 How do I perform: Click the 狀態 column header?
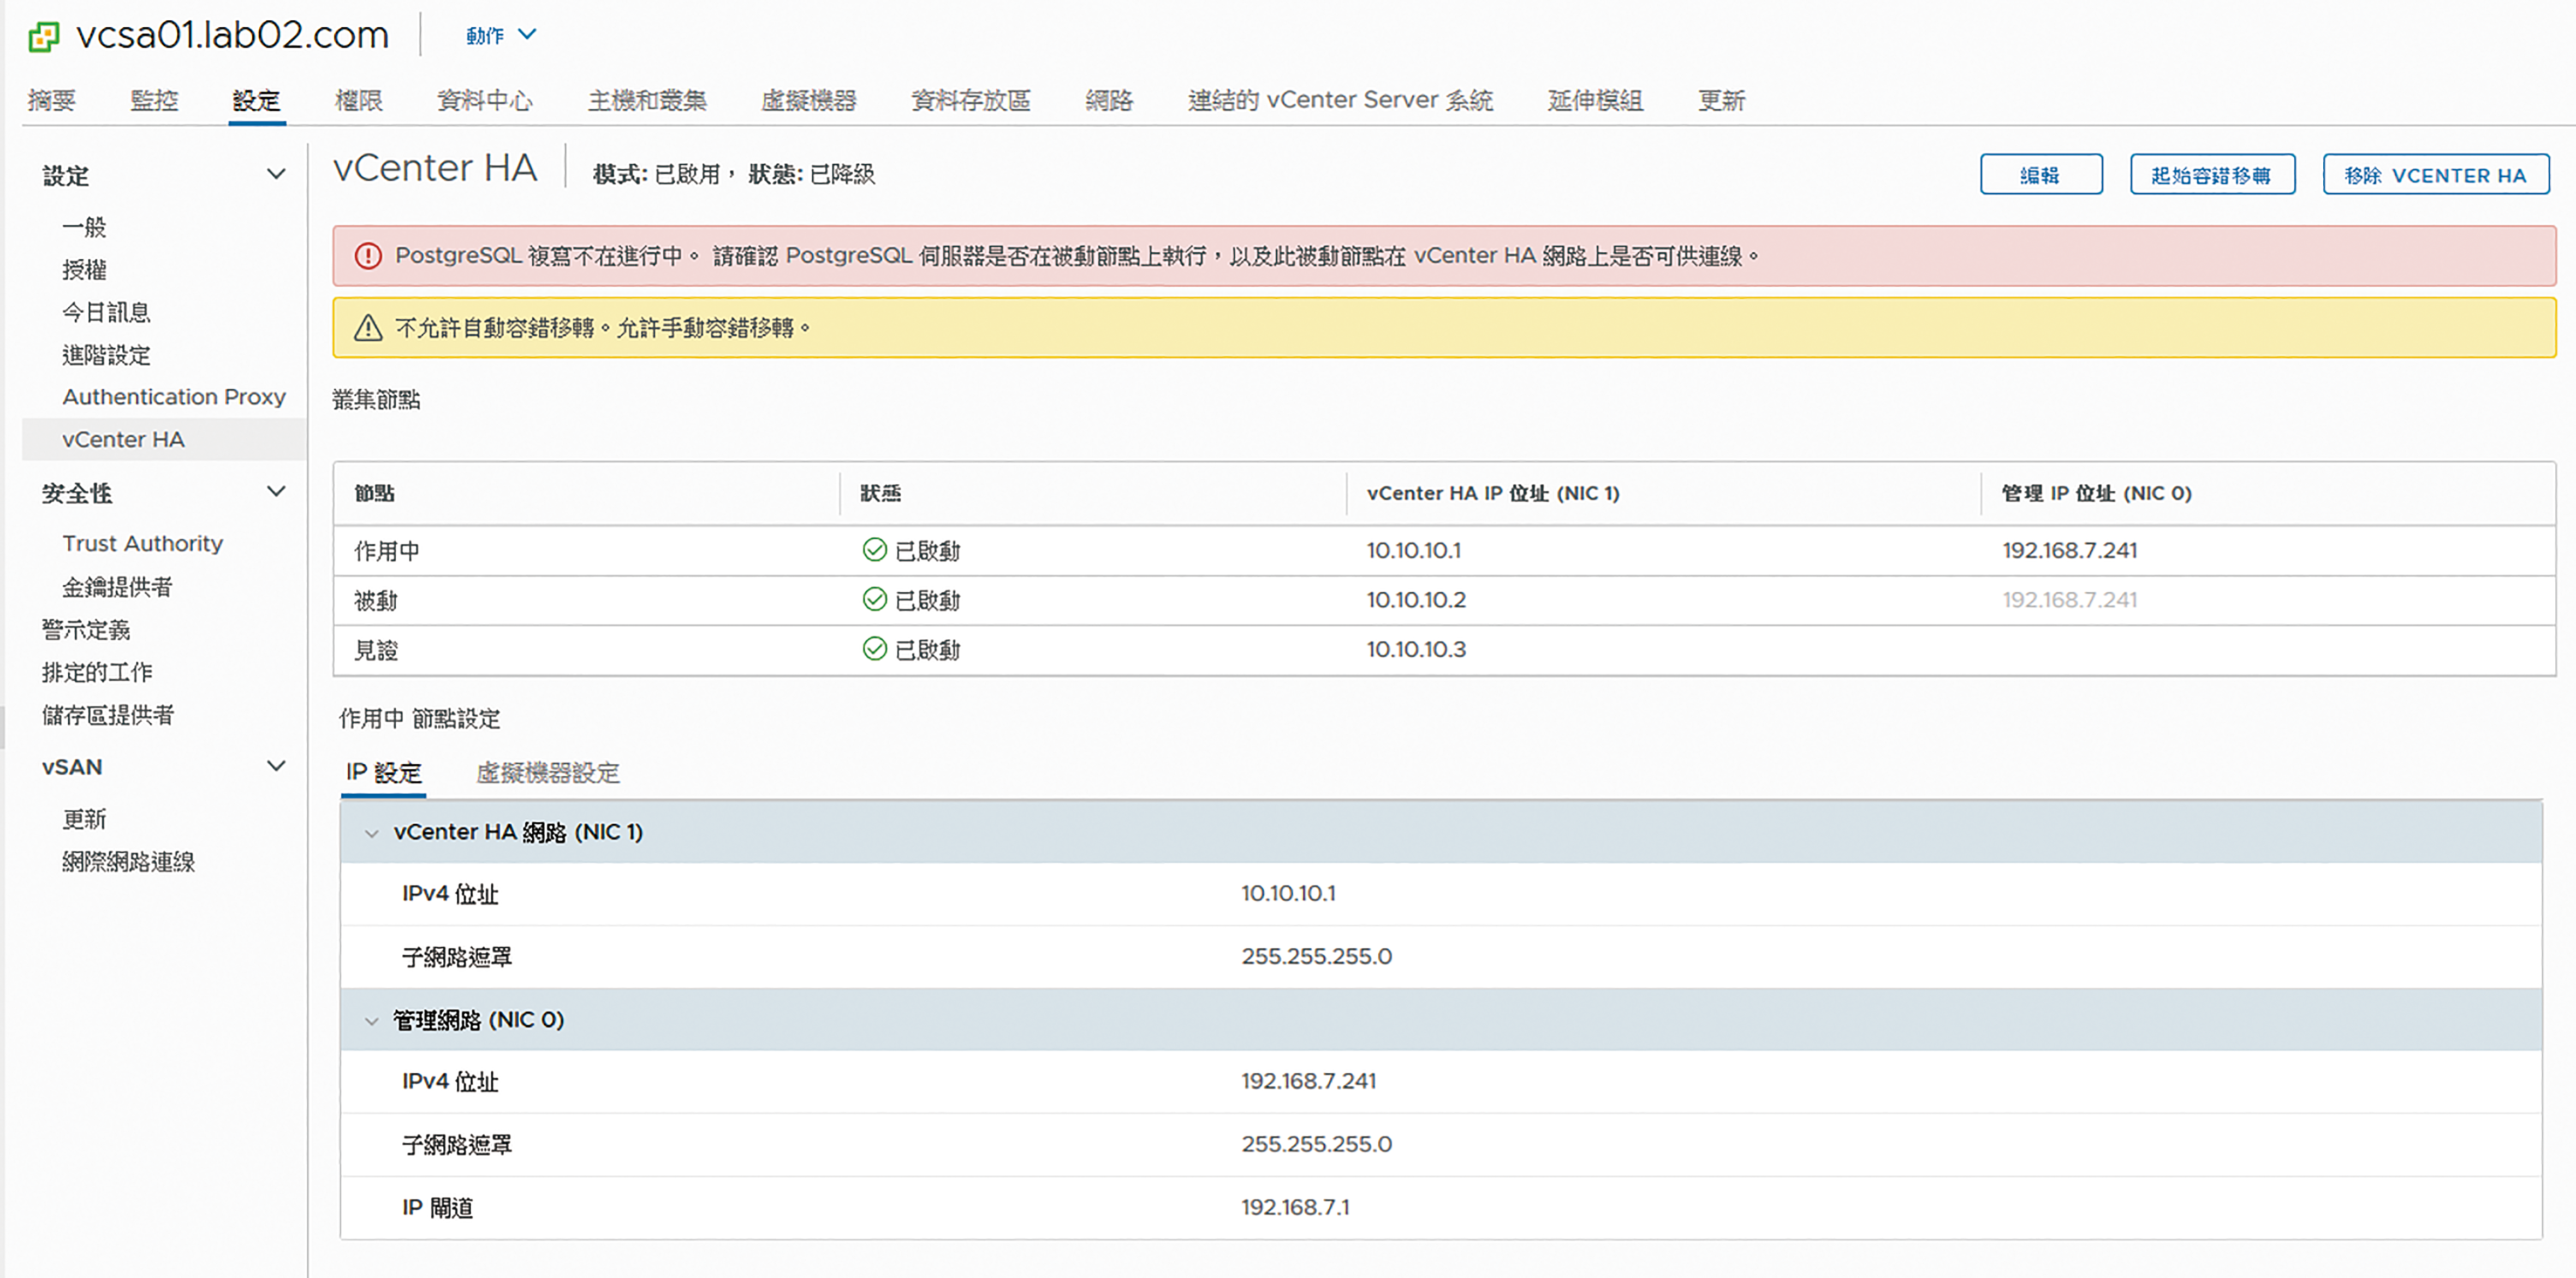click(x=881, y=493)
